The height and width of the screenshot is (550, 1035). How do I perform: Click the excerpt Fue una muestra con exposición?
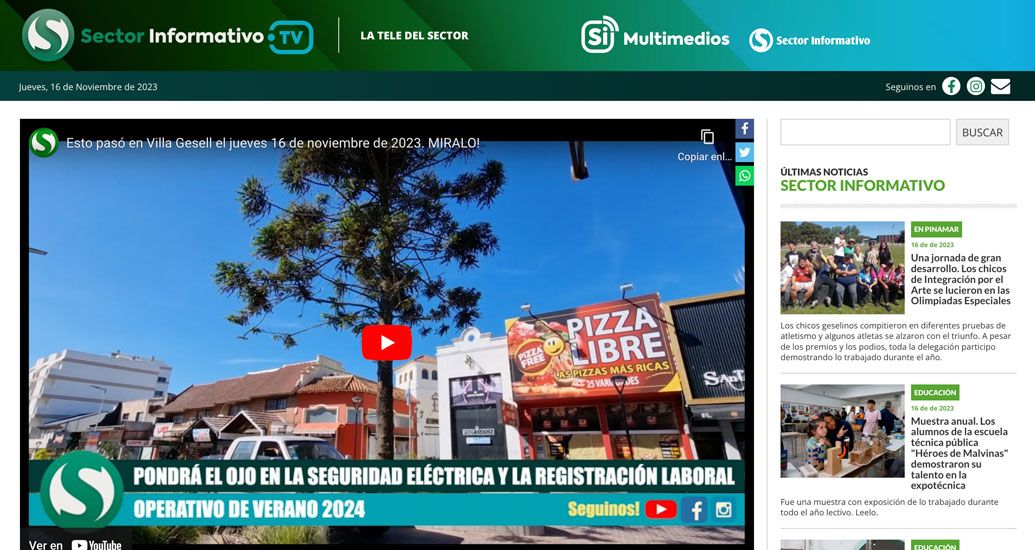889,507
